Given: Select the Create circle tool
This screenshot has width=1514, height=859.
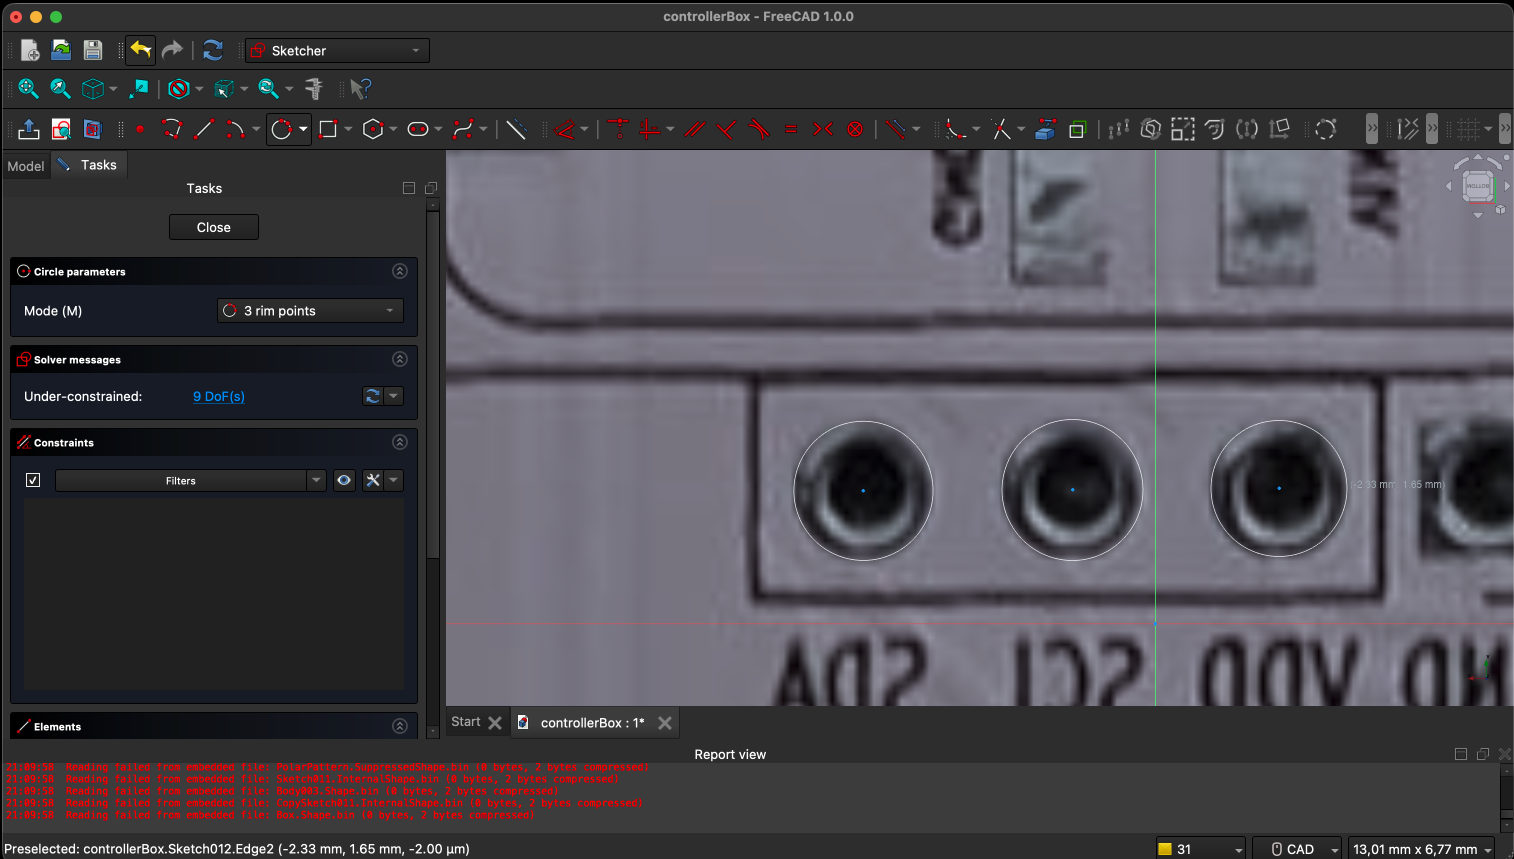Looking at the screenshot, I should pos(281,129).
